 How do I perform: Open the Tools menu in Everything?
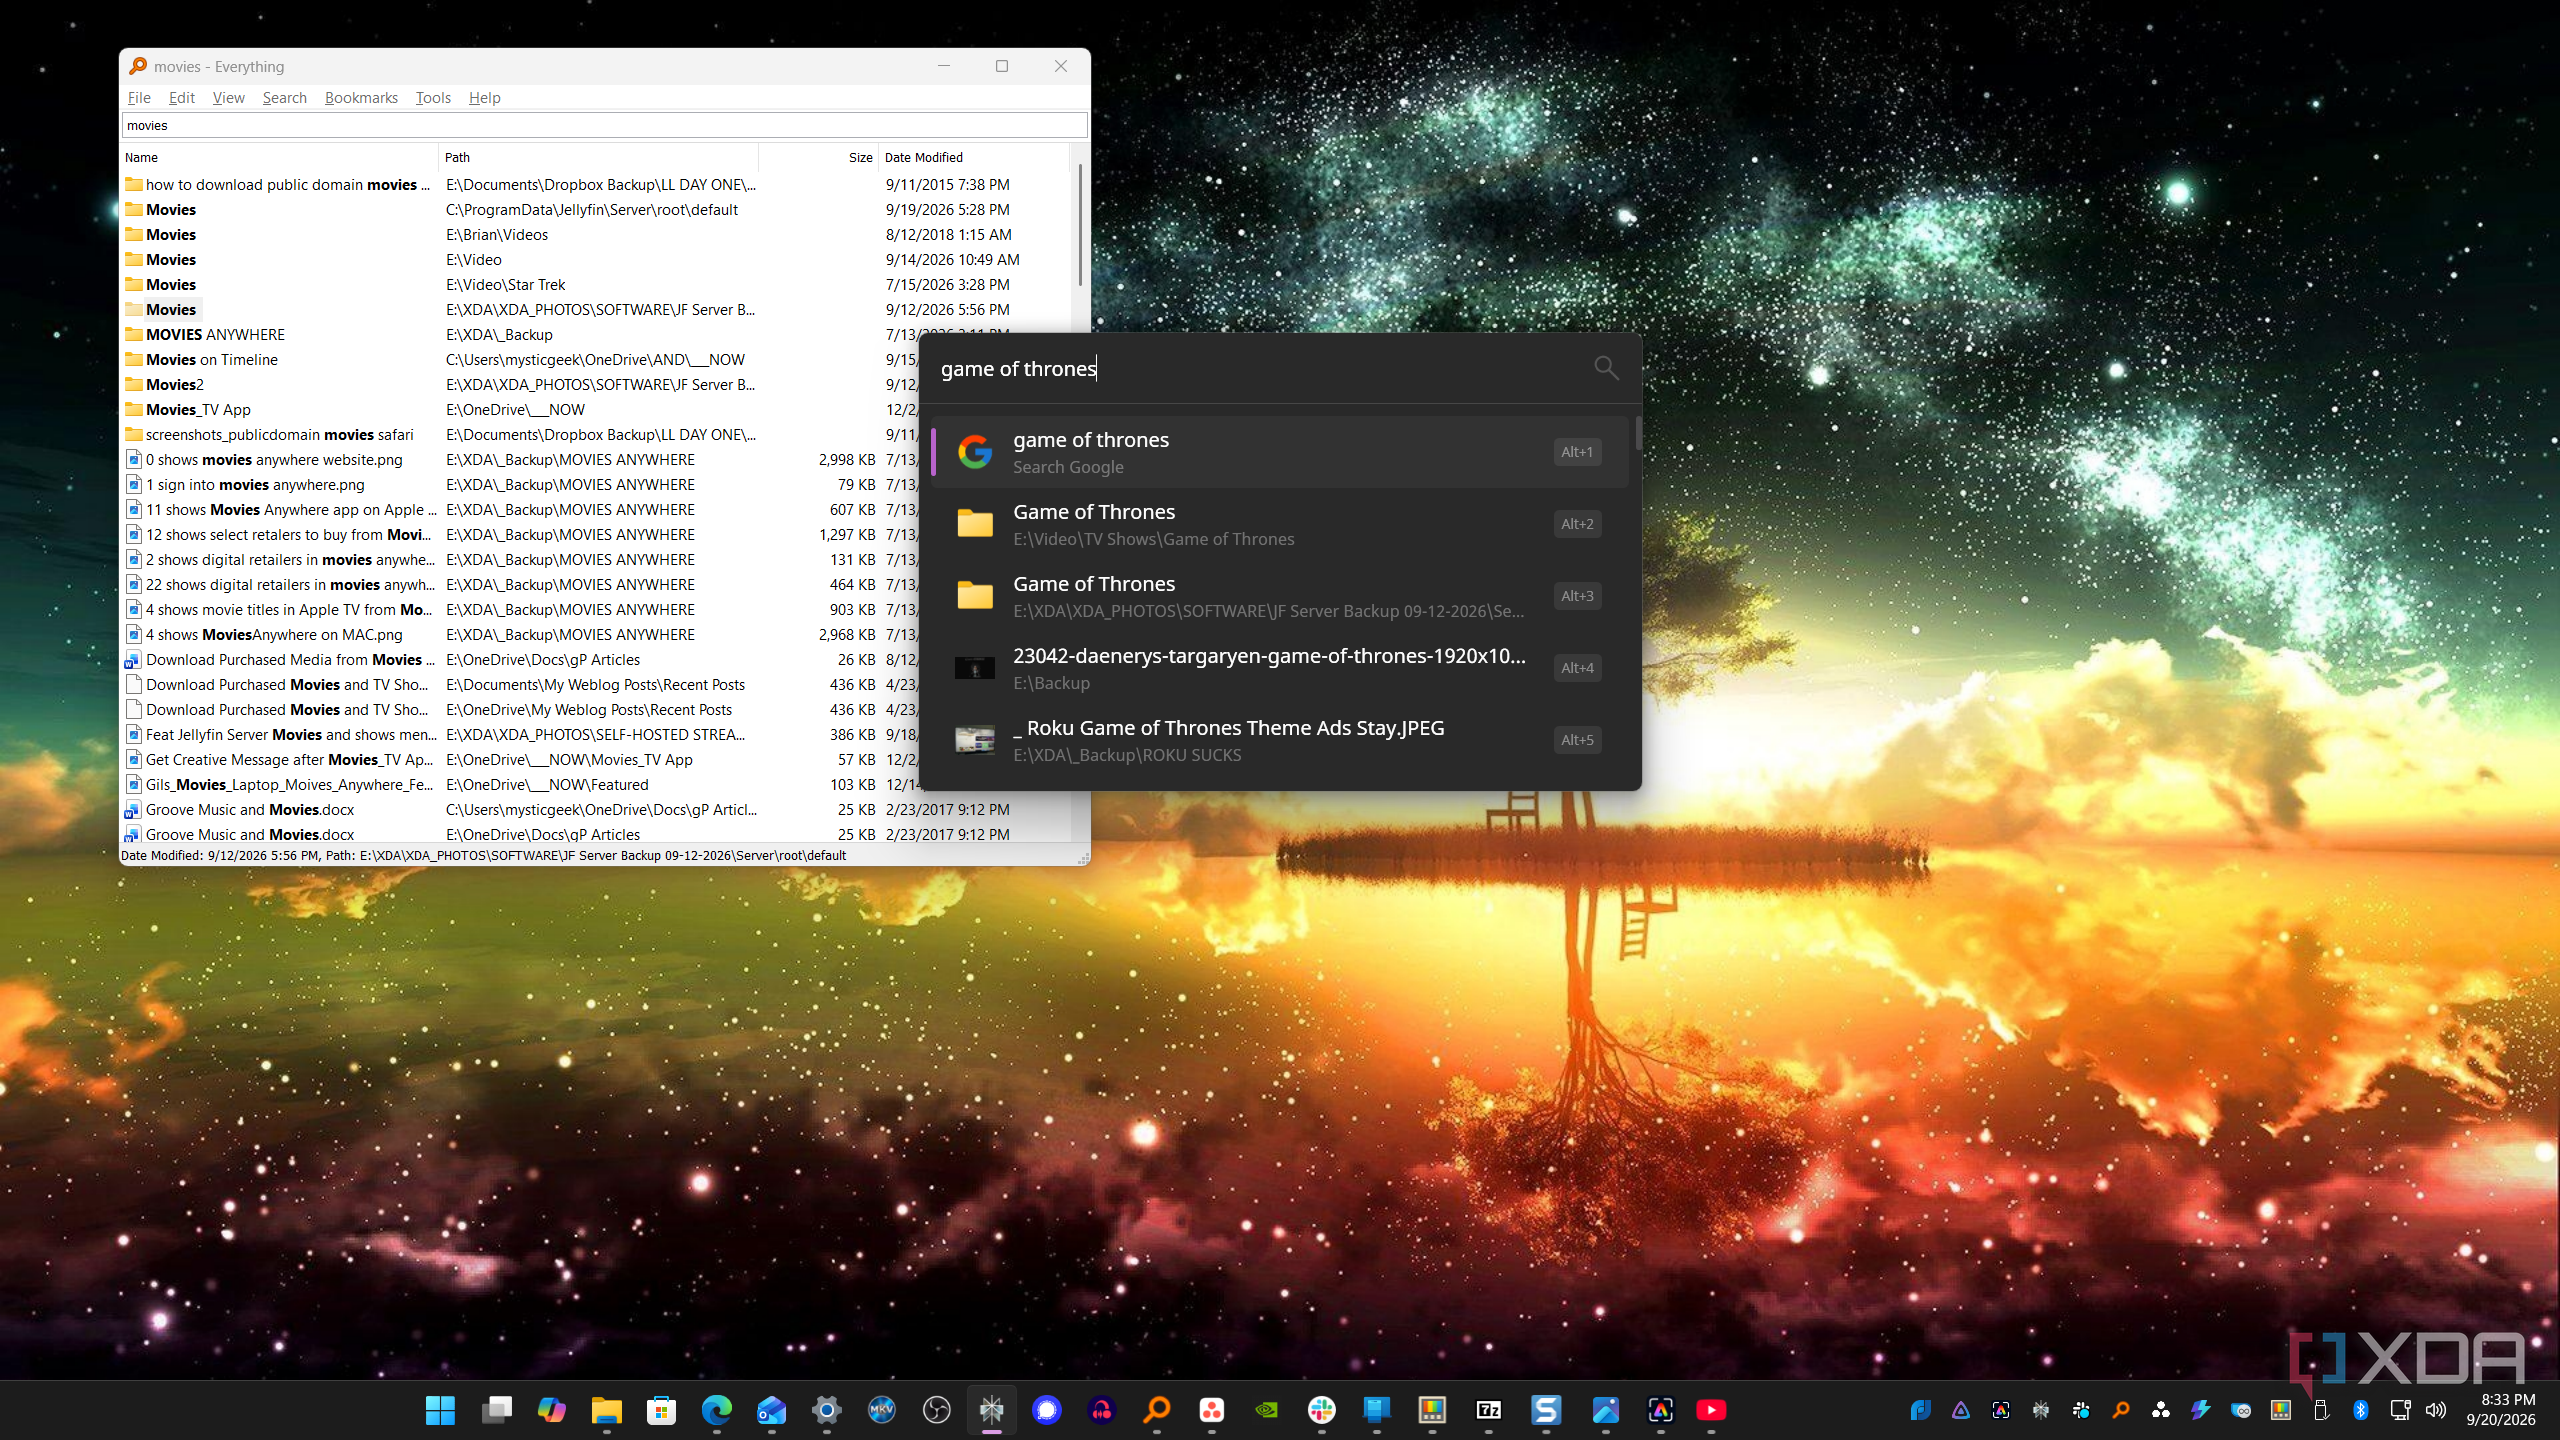pyautogui.click(x=433, y=97)
